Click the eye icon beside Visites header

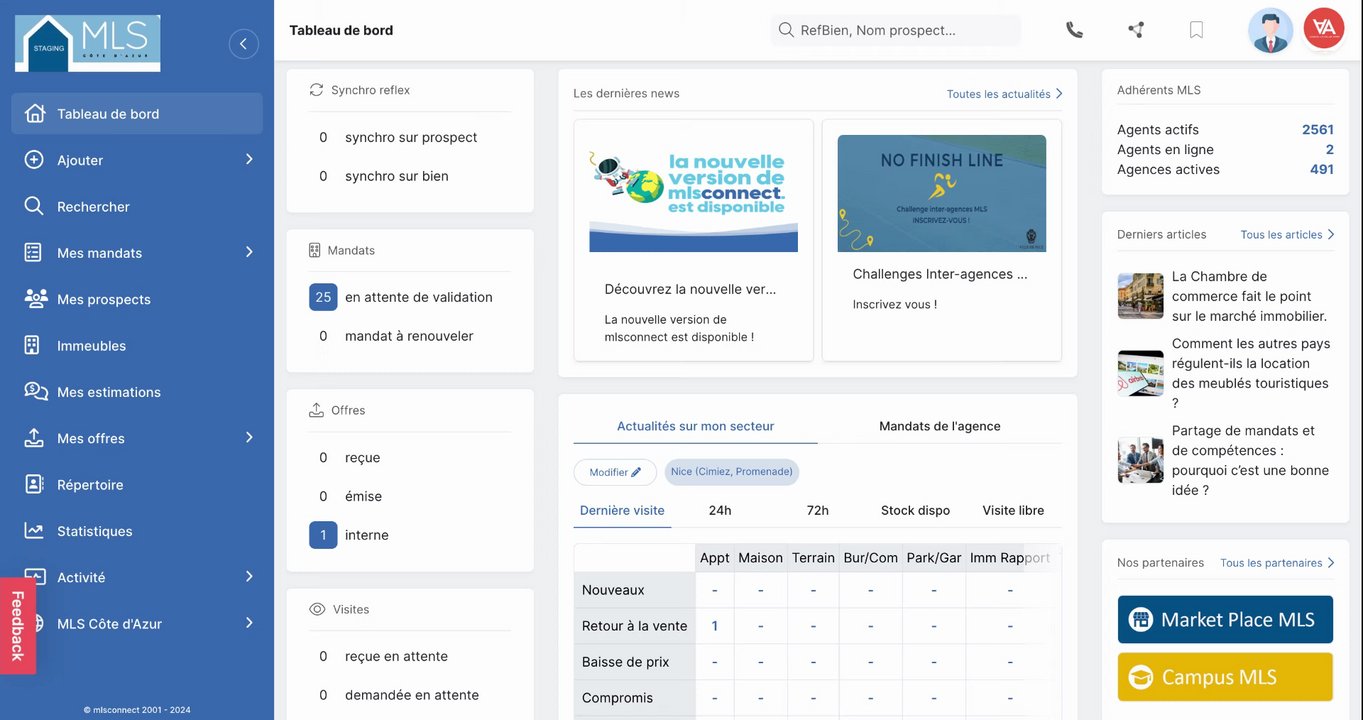pos(317,609)
